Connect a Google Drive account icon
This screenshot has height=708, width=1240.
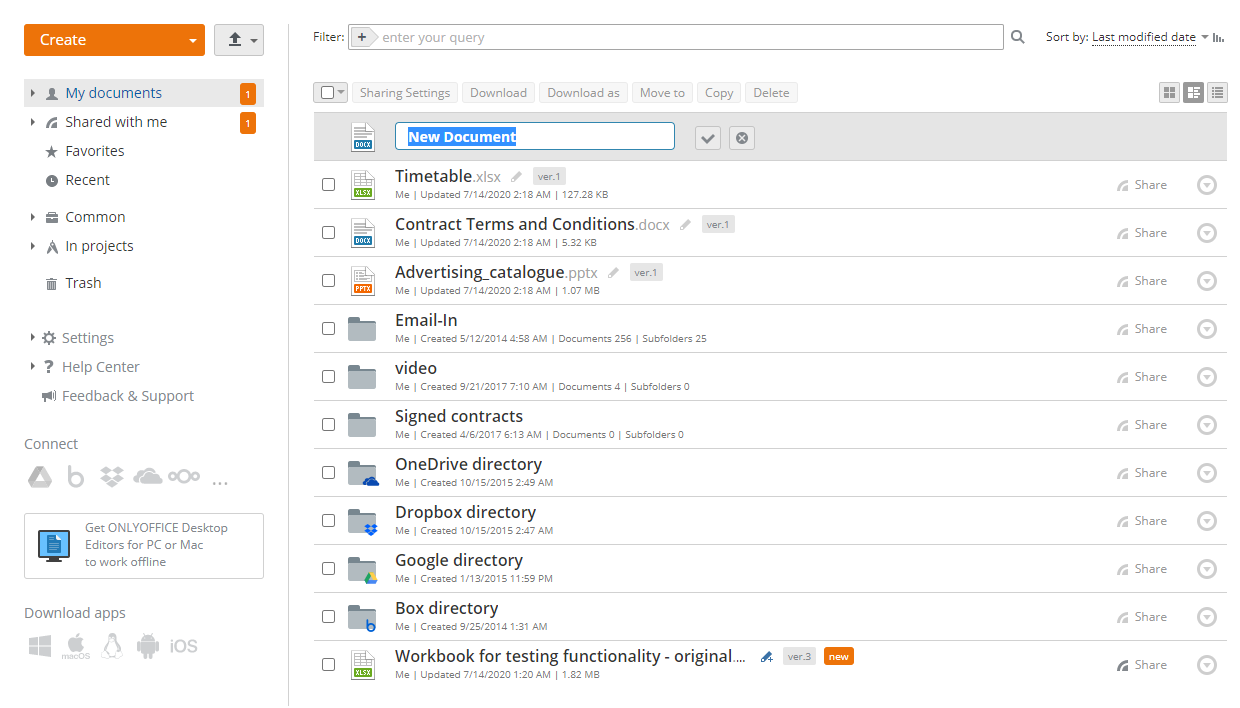click(39, 478)
